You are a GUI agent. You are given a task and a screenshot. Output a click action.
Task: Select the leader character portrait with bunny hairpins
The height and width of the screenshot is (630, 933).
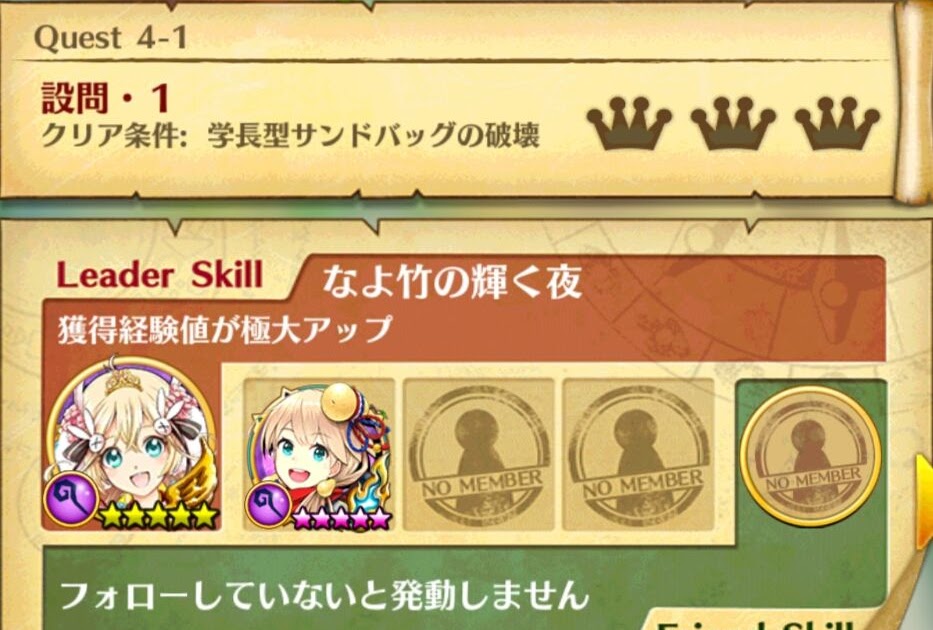[131, 441]
